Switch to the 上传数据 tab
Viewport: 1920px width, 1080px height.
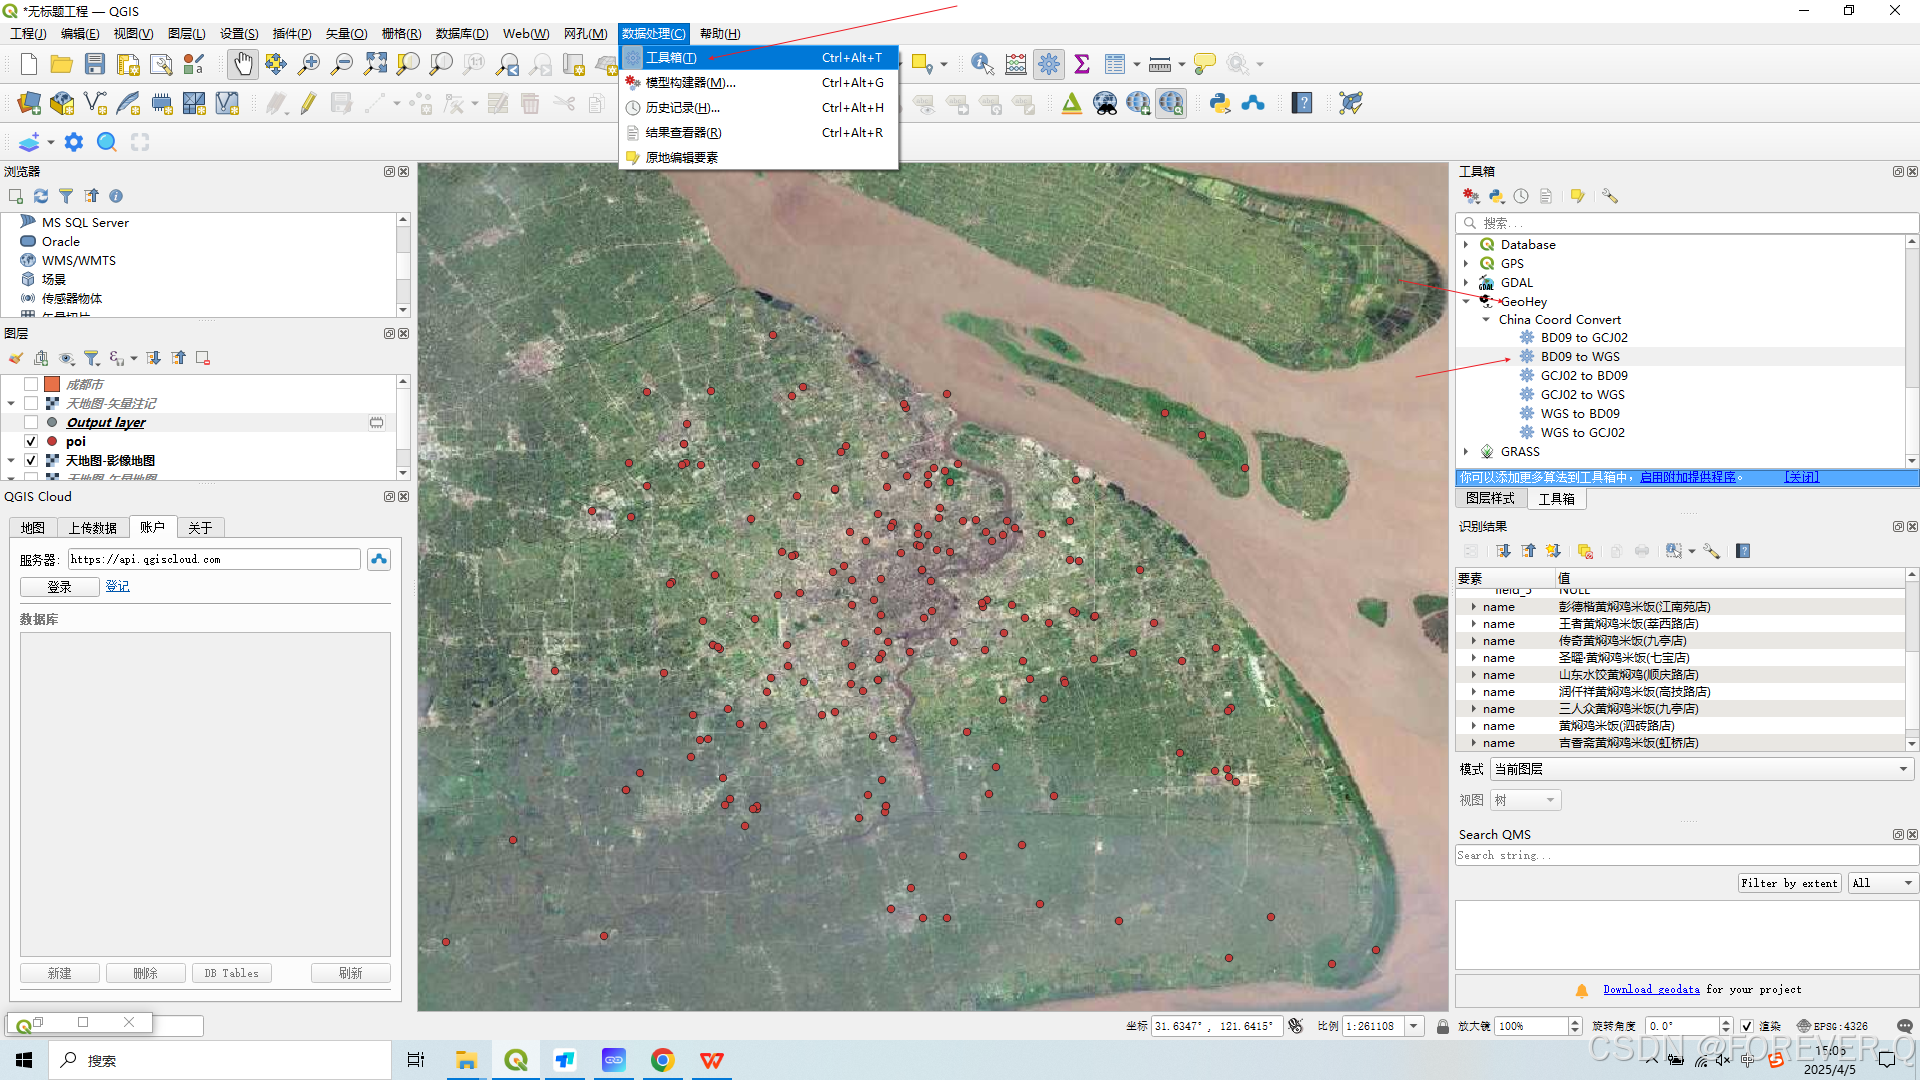[x=93, y=528]
